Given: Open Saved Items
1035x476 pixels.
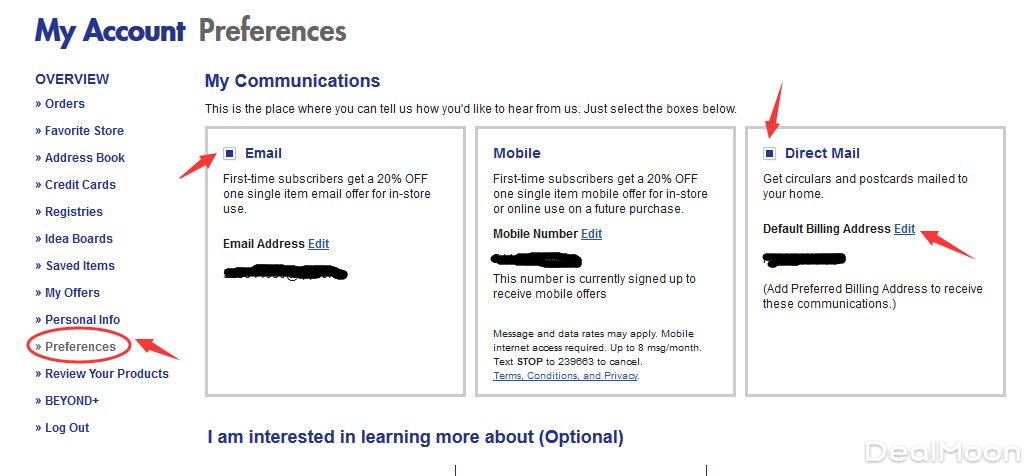Looking at the screenshot, I should click(80, 266).
